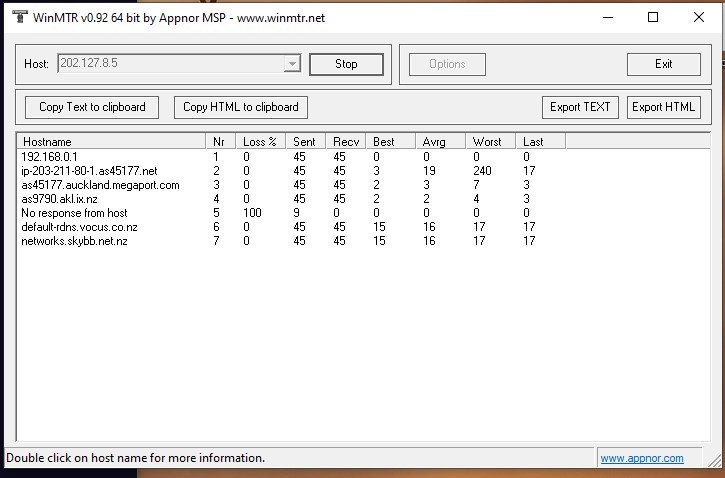The image size is (725, 478).
Task: Click the Sent column header
Action: point(306,141)
